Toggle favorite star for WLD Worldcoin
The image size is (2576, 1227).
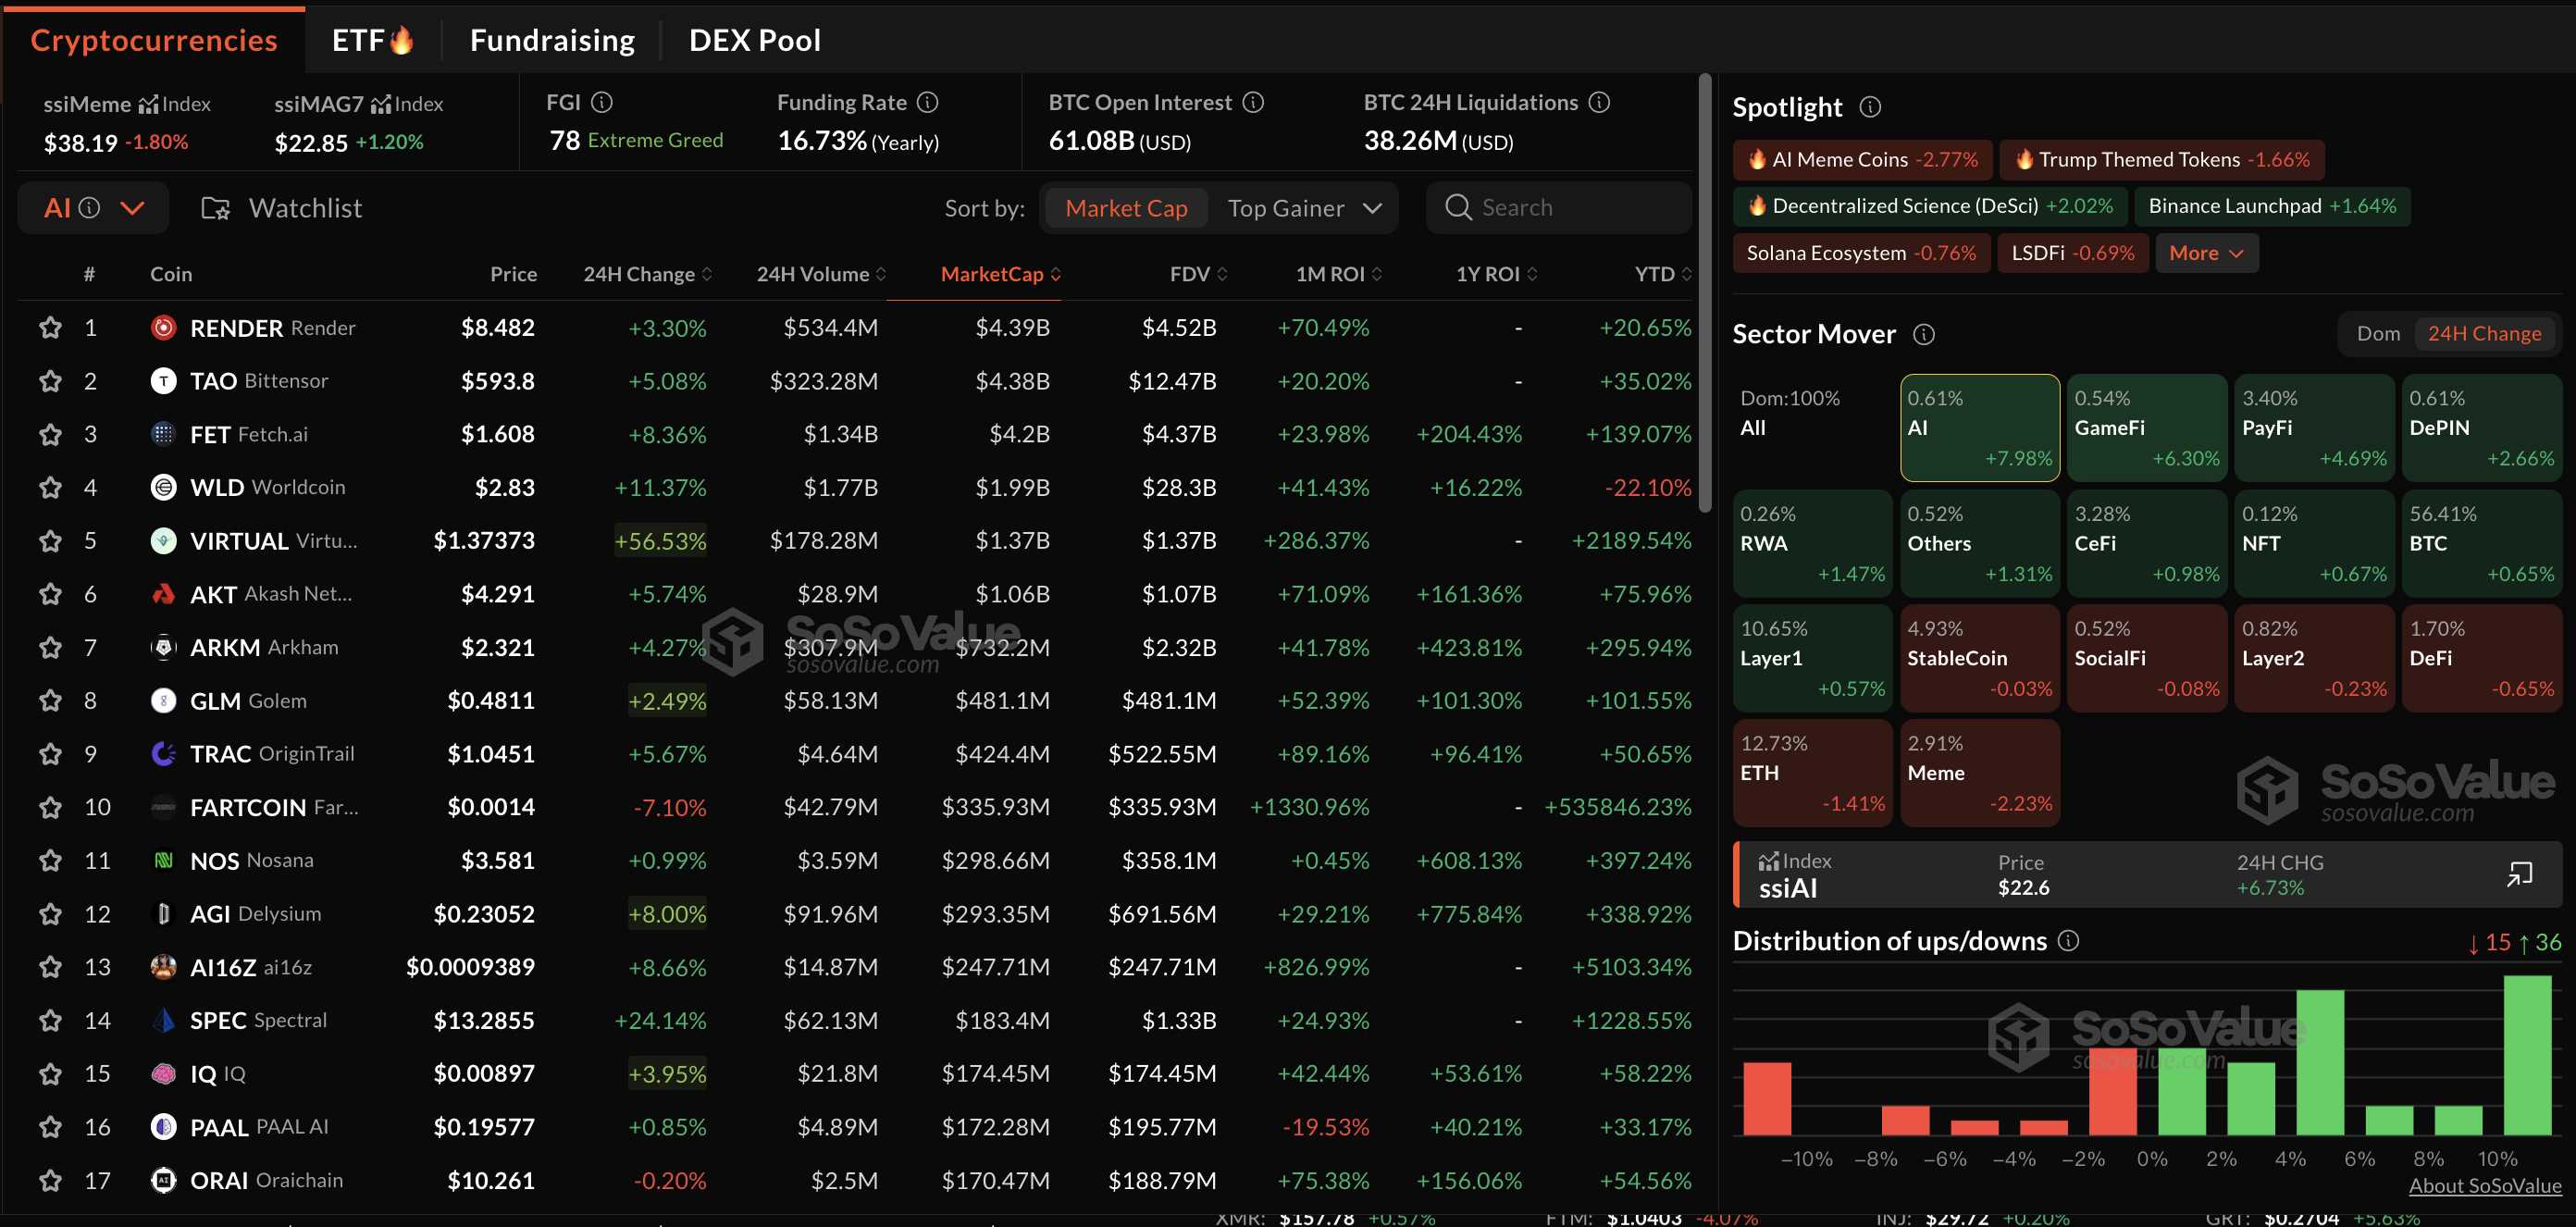pyautogui.click(x=50, y=487)
